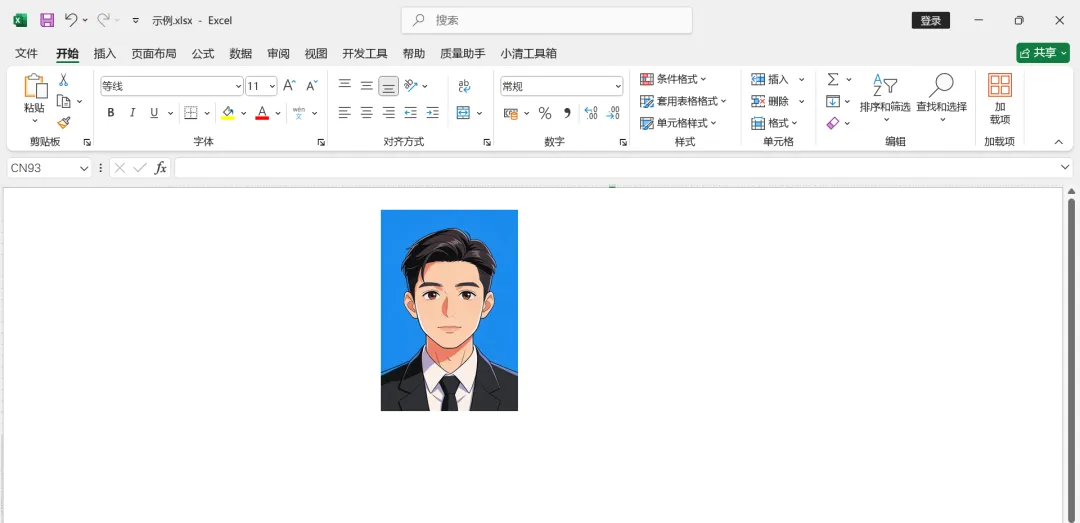Viewport: 1080px width, 523px height.
Task: Open 排序和筛选 sort and filter
Action: pos(885,98)
